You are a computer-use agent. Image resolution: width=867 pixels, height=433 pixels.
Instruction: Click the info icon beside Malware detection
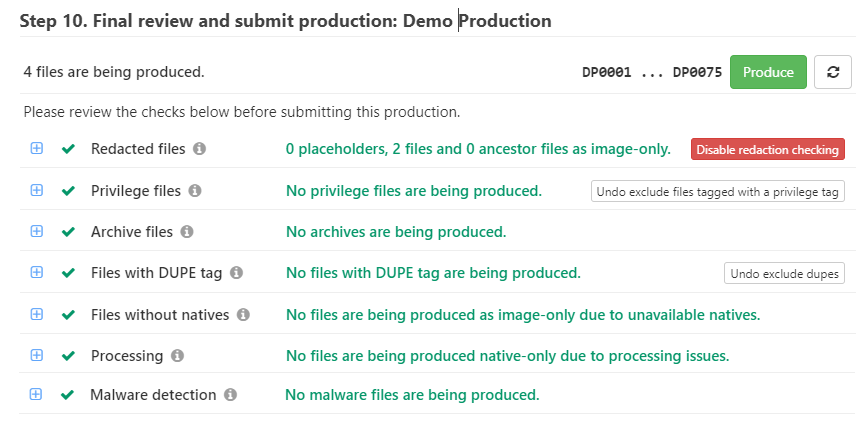coord(230,395)
